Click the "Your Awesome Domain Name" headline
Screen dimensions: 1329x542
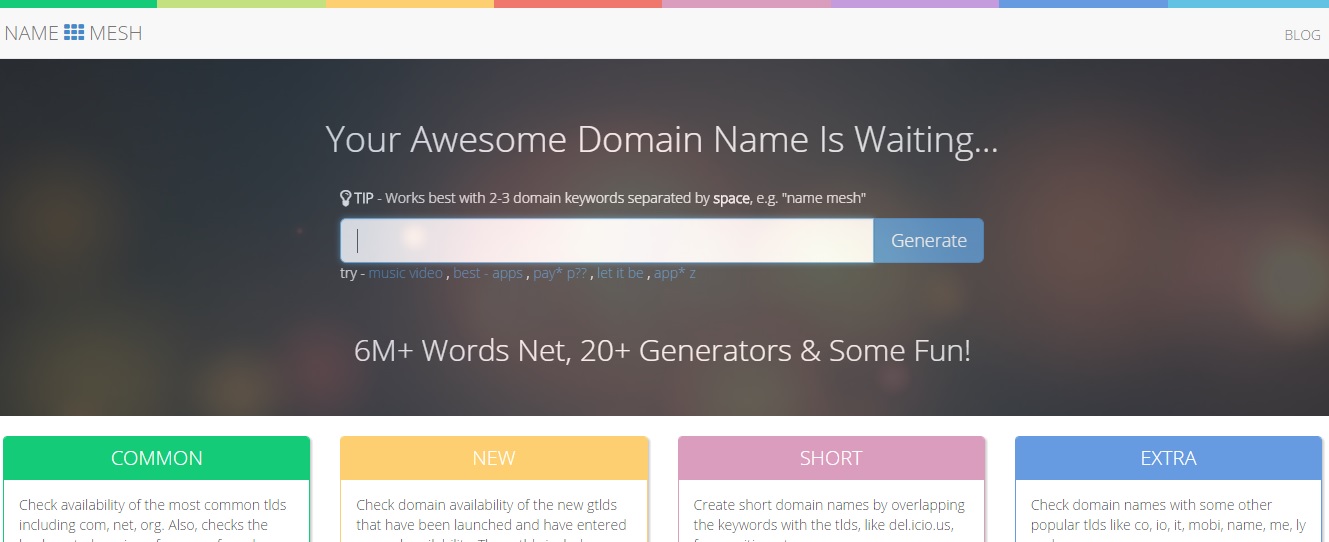click(662, 140)
